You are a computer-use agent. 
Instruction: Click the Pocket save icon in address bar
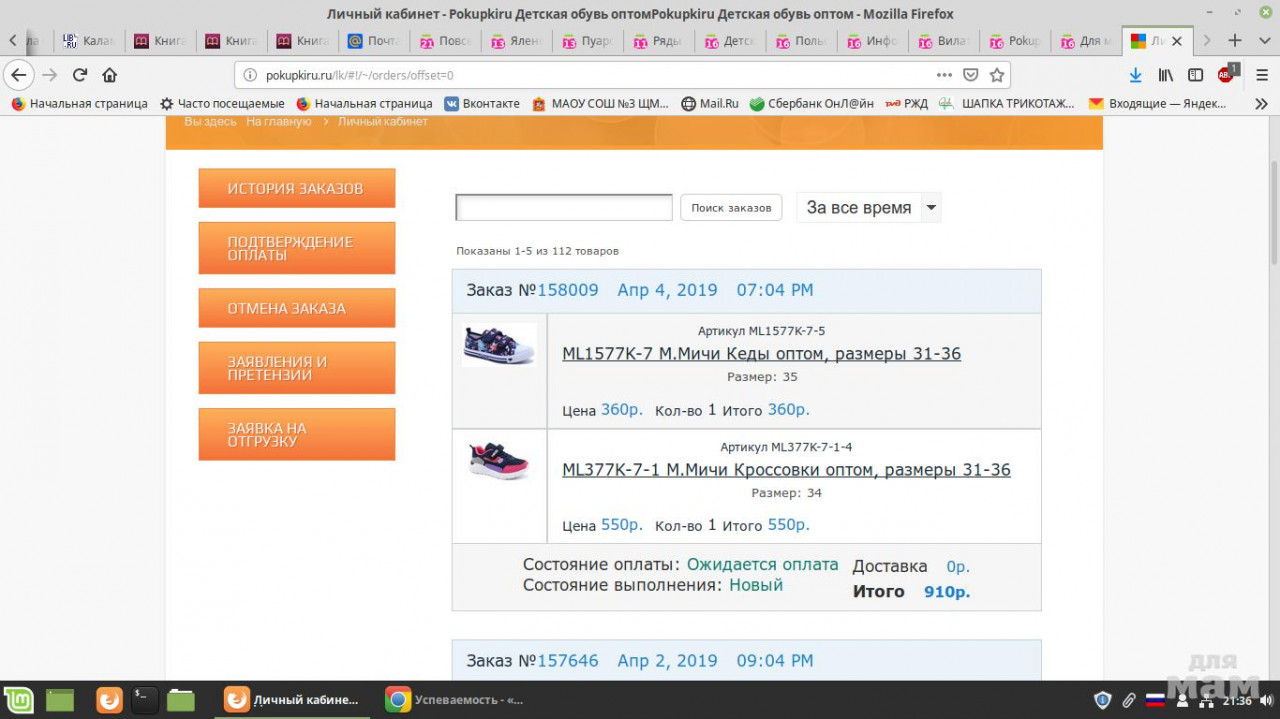[970, 75]
